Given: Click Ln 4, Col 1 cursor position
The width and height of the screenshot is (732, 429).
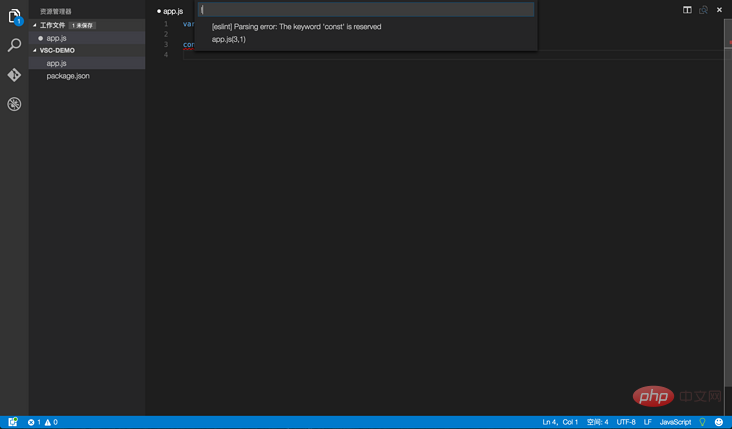Looking at the screenshot, I should 561,422.
